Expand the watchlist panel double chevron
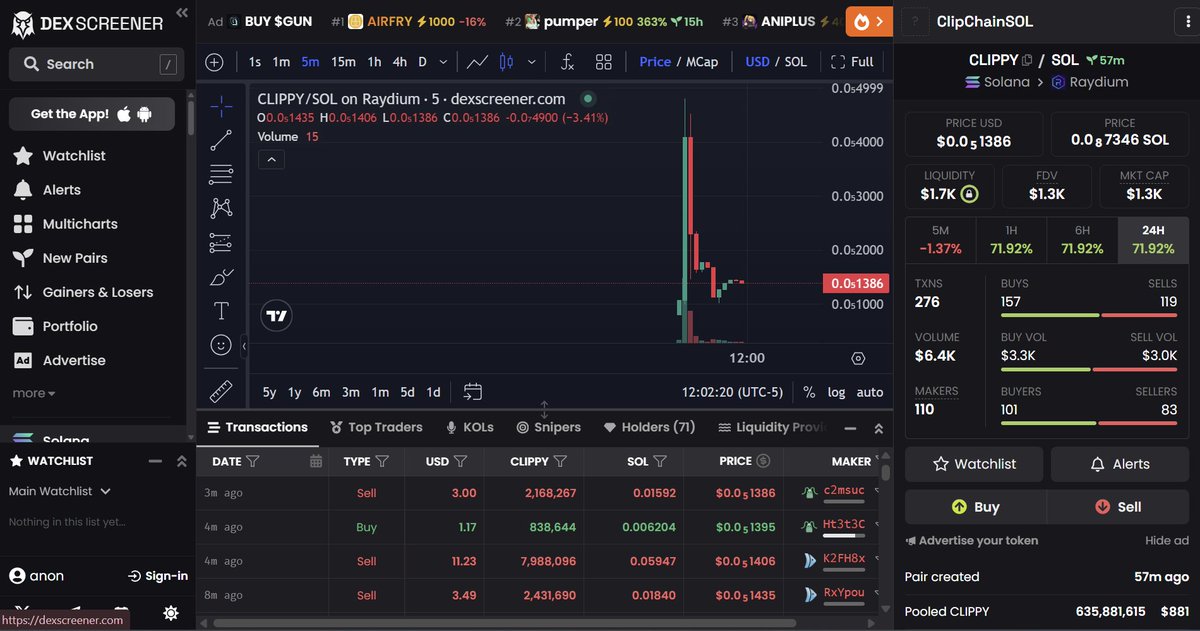The width and height of the screenshot is (1200, 631). pos(181,461)
